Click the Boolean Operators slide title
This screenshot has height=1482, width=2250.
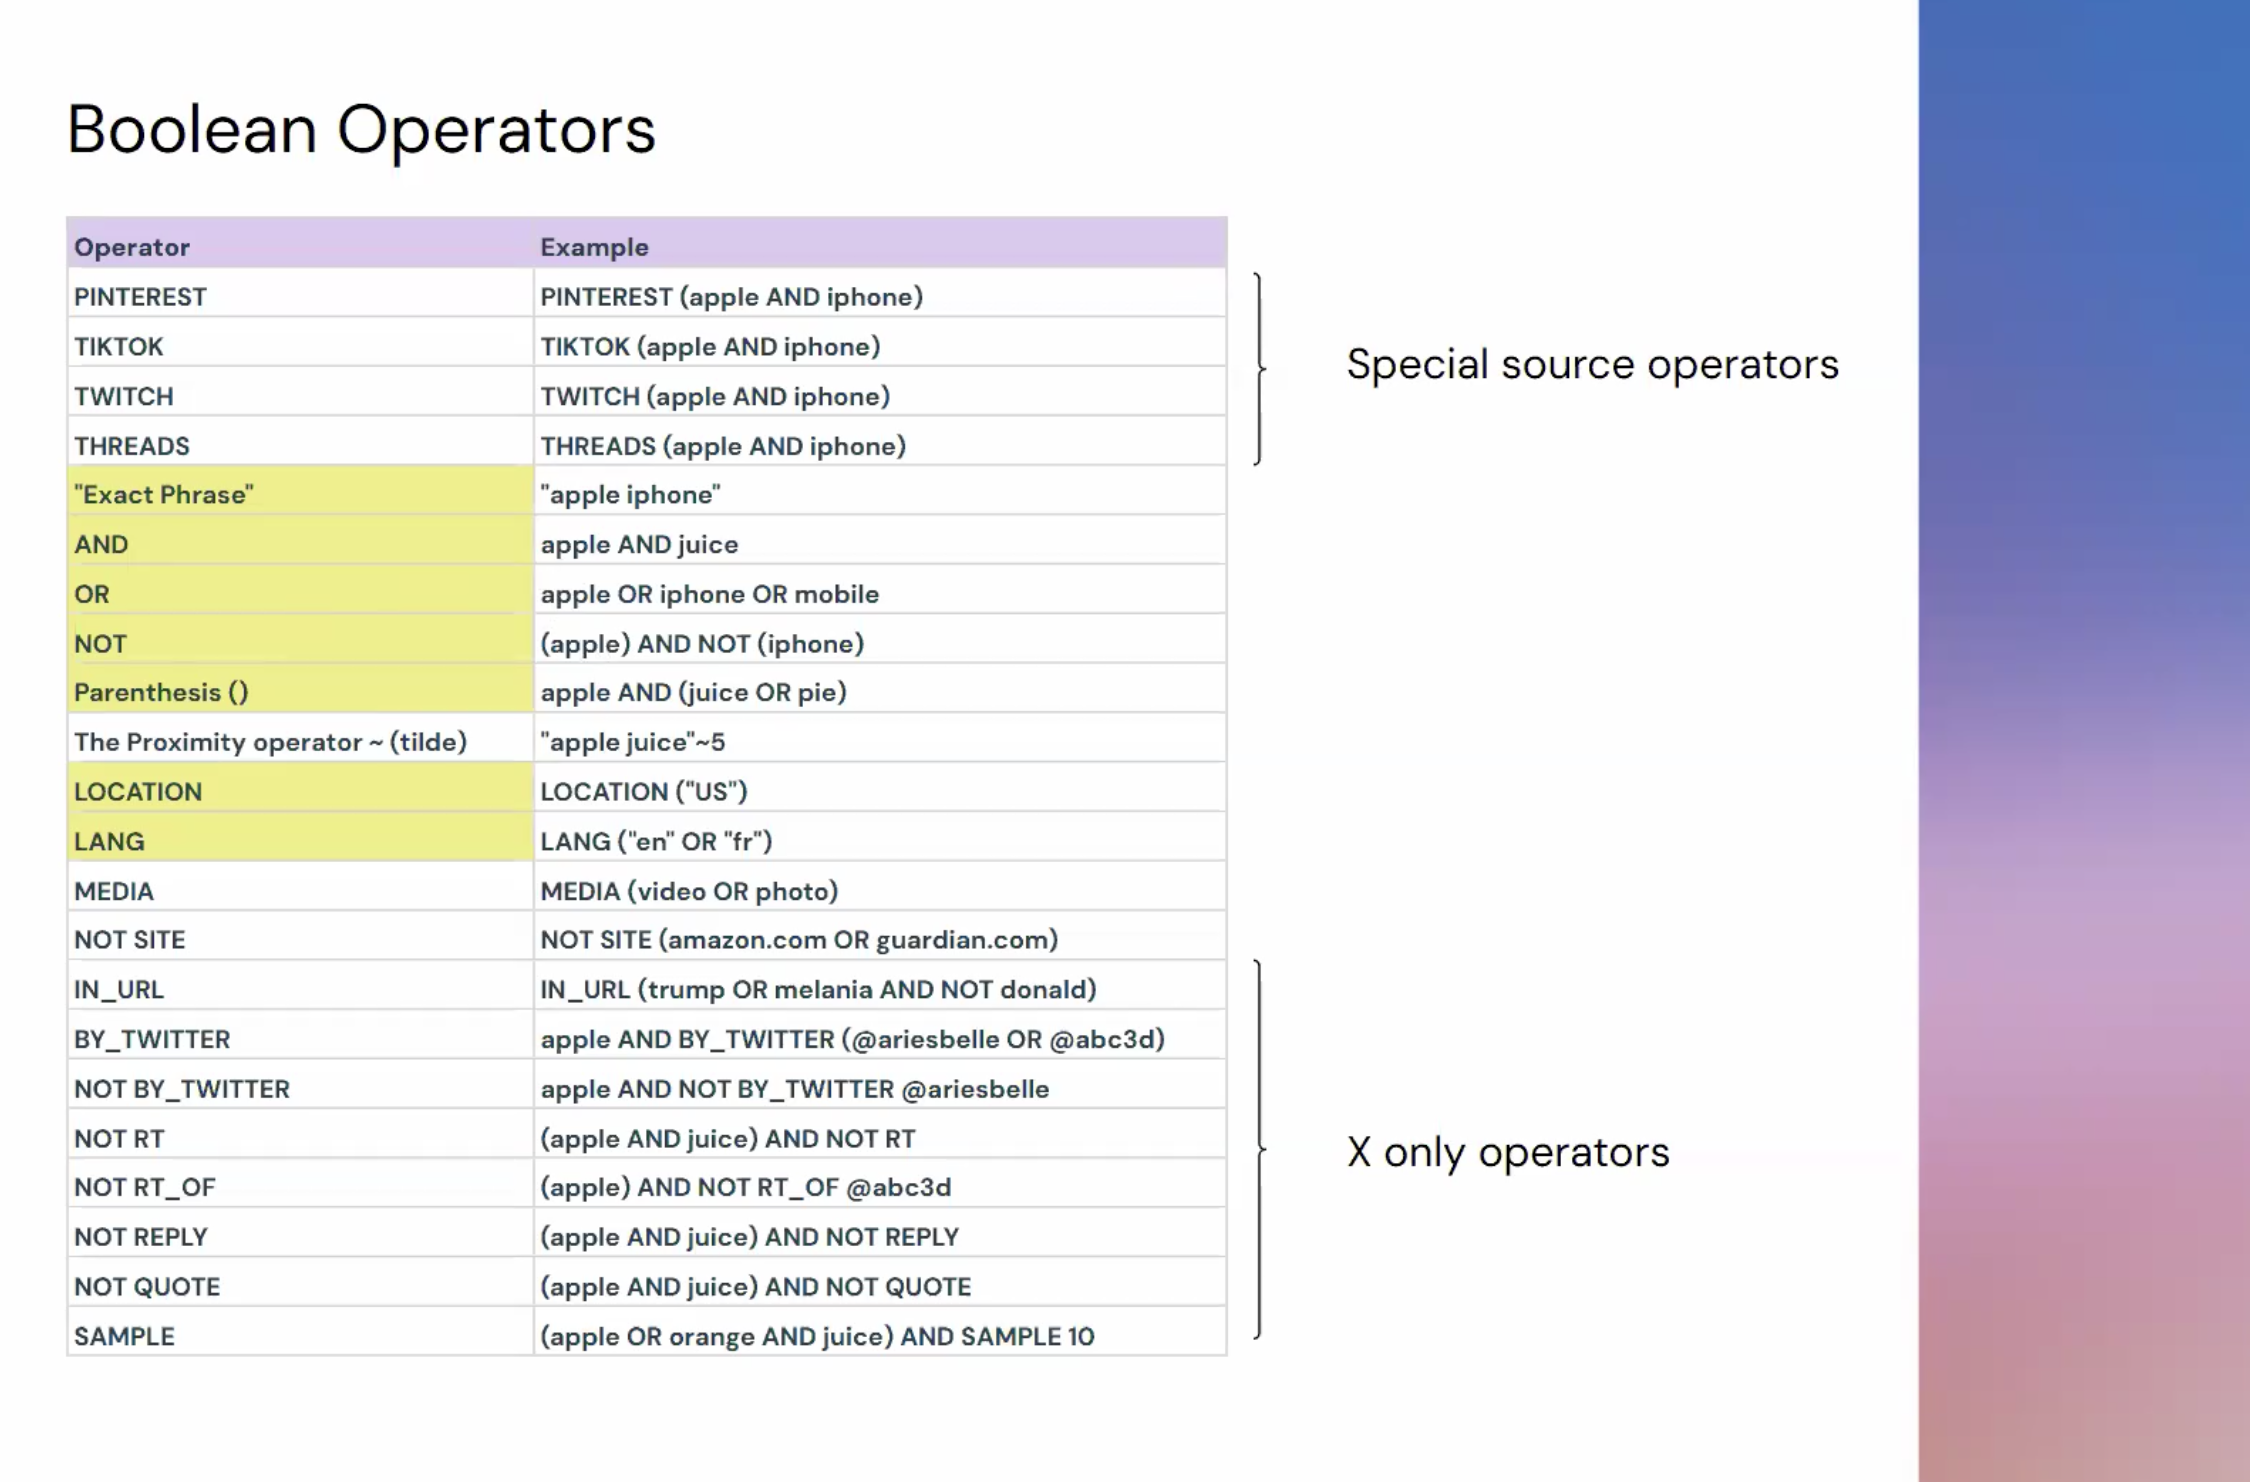[x=361, y=130]
